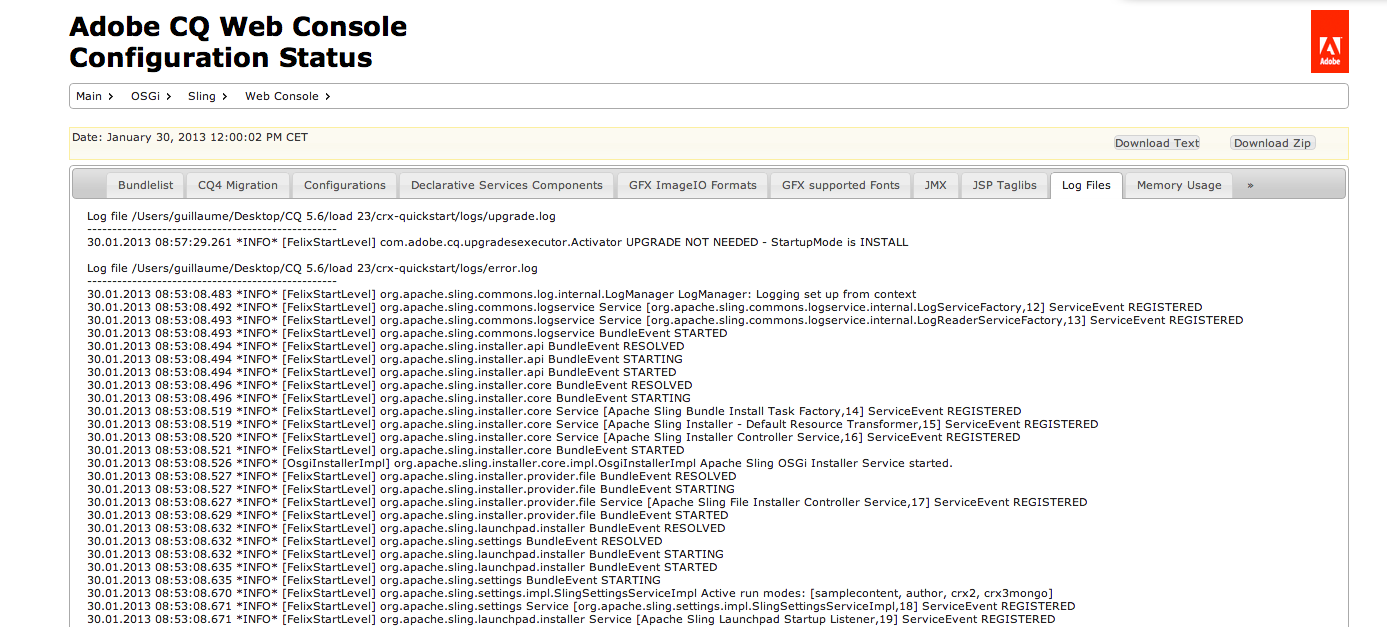Click the provider.file BundleEvent STARTED line

coord(408,515)
